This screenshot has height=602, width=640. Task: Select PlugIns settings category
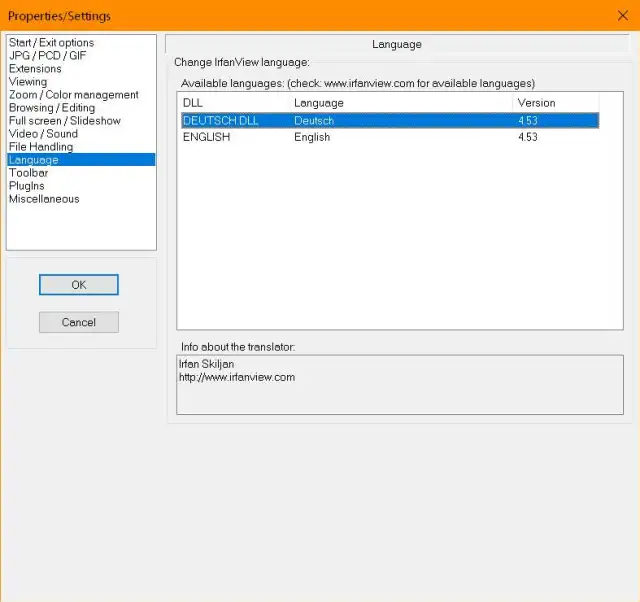27,186
